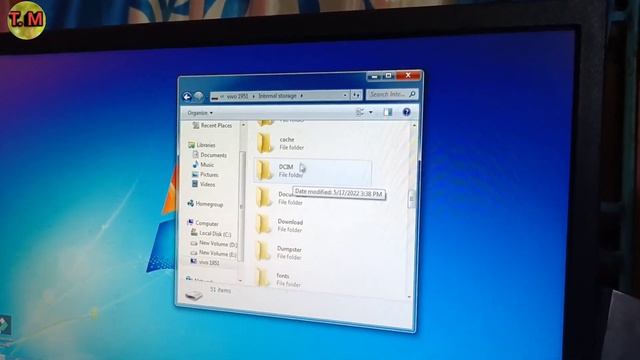The height and width of the screenshot is (360, 640).
Task: Click the Music note icon in sidebar
Action: pos(195,164)
